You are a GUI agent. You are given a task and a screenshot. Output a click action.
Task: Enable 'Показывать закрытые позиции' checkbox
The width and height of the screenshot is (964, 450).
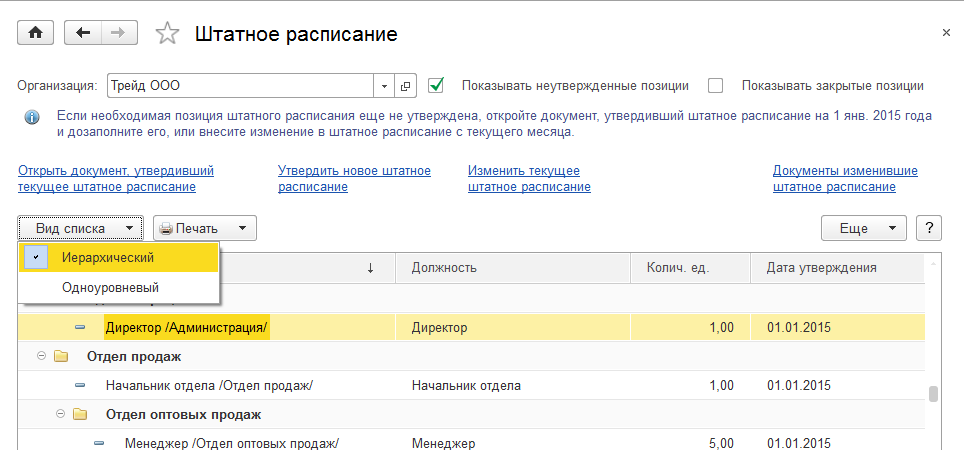click(x=715, y=85)
